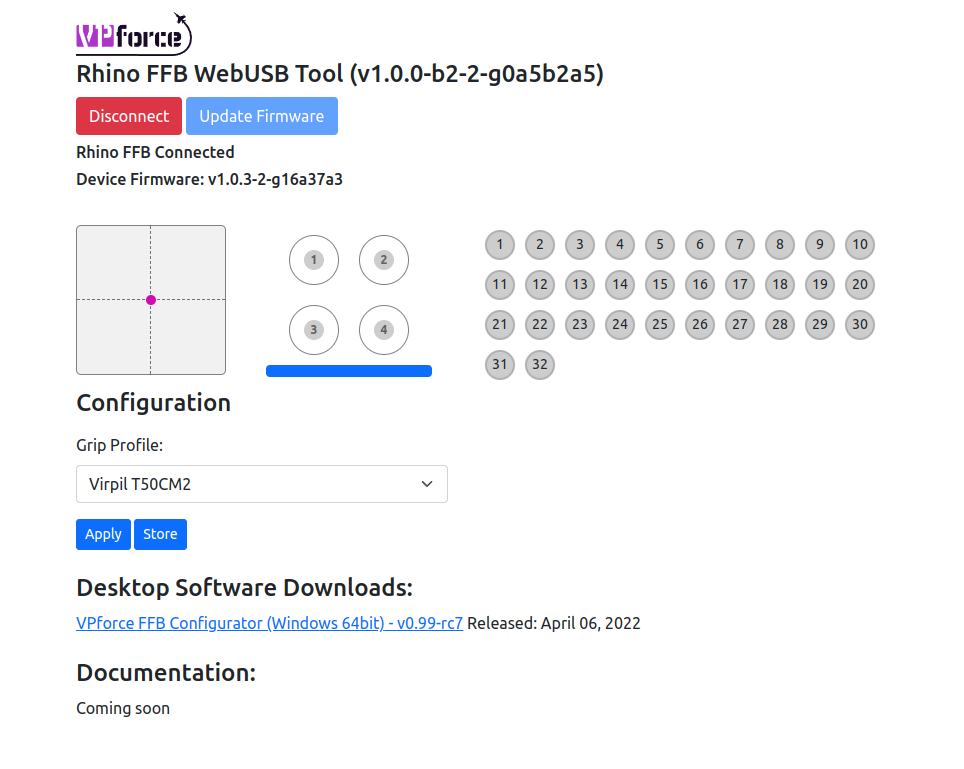964x769 pixels.
Task: Click 'Released: April 06, 2022' text
Action: 553,623
